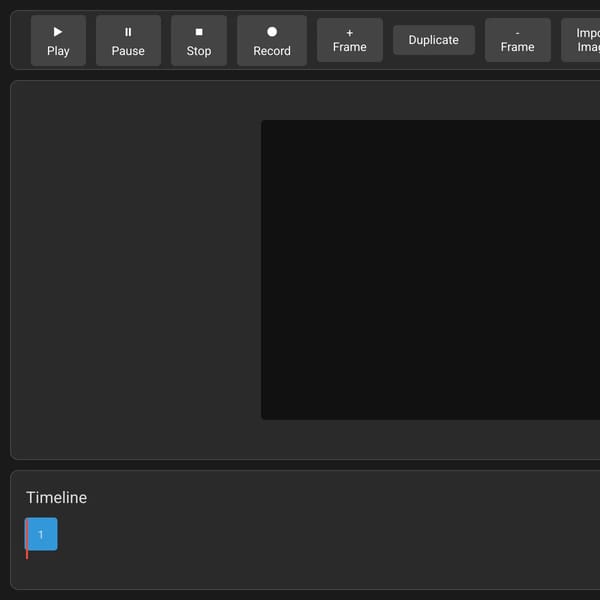Click the Import Image button
The height and width of the screenshot is (600, 600).
tap(582, 40)
